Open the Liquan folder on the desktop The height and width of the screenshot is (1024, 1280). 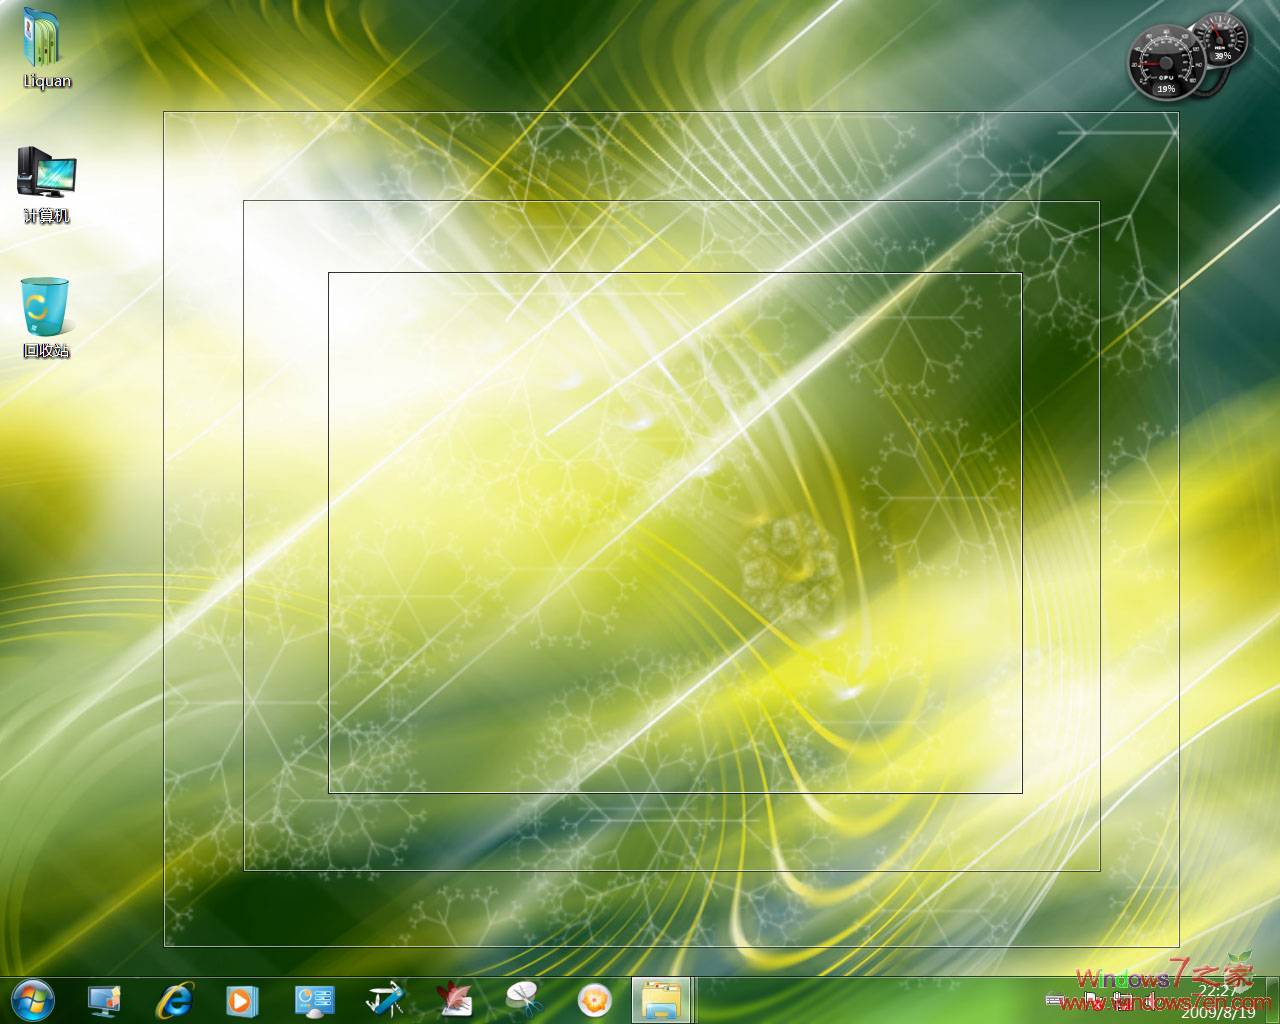coord(45,45)
